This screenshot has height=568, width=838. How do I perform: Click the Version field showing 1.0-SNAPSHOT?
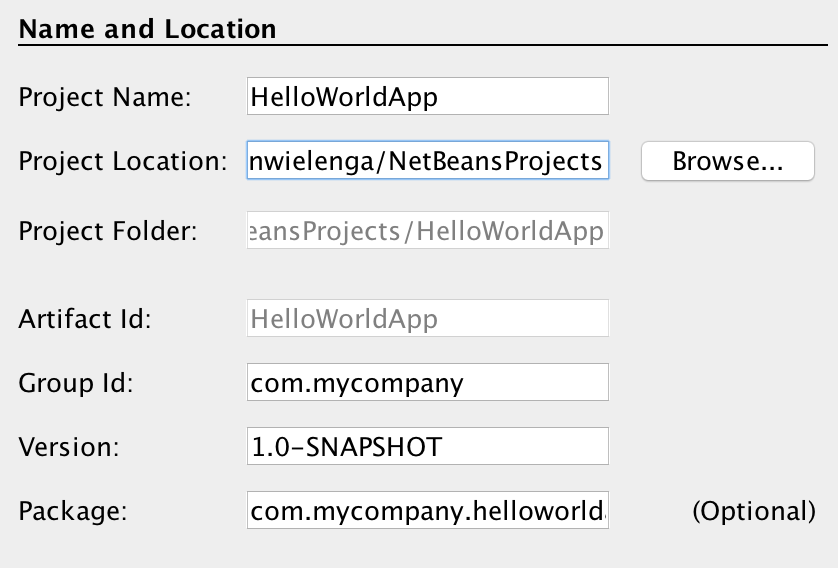427,446
